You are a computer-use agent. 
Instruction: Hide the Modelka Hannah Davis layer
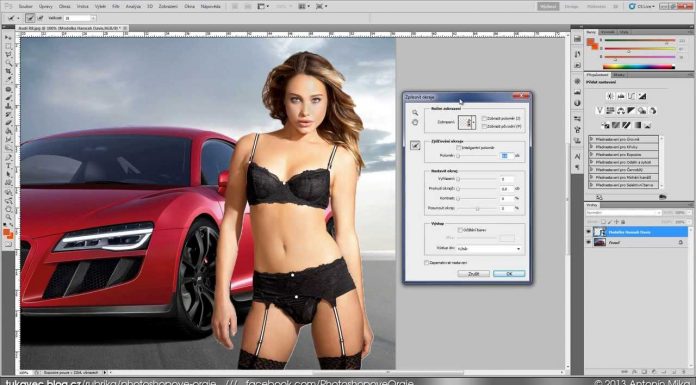coord(589,232)
